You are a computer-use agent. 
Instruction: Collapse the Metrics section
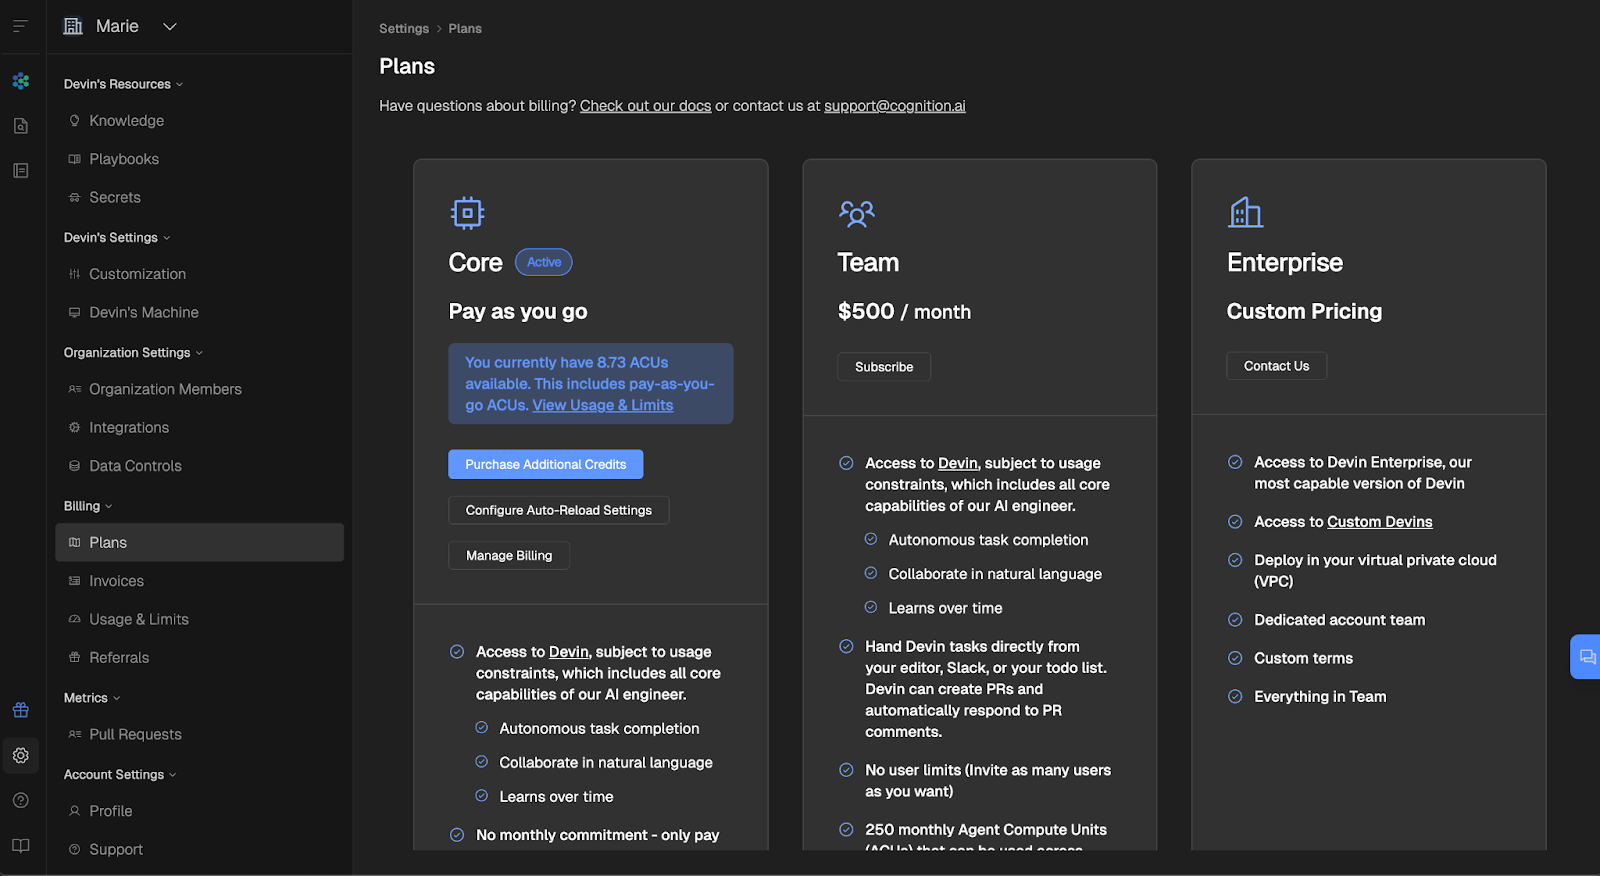tap(92, 698)
